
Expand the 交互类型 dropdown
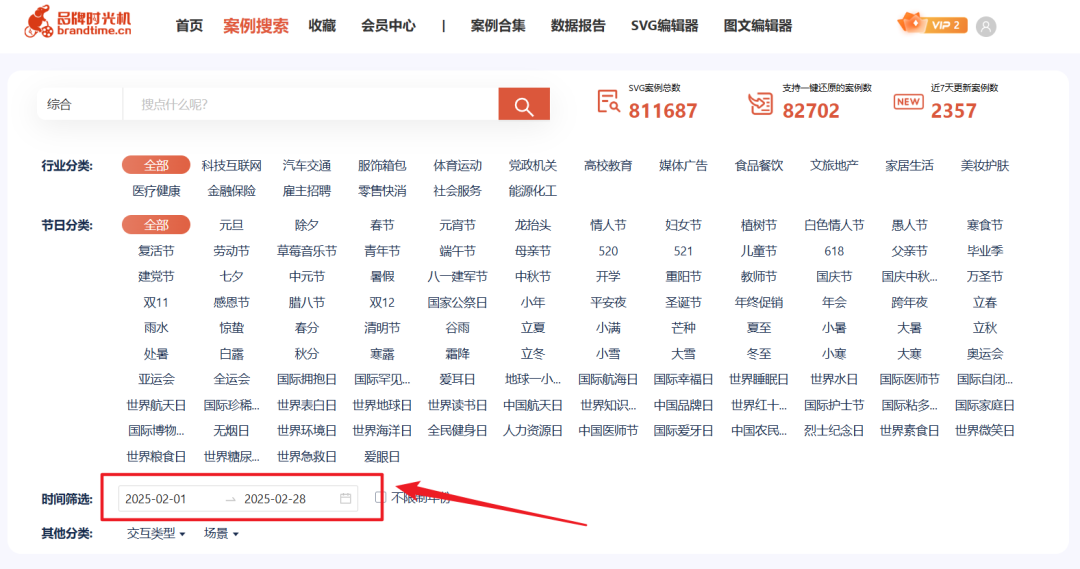click(156, 533)
